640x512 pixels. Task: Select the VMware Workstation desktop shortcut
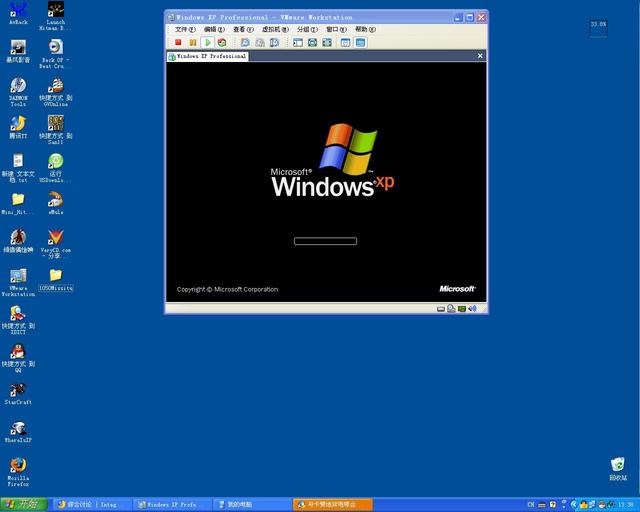[18, 282]
